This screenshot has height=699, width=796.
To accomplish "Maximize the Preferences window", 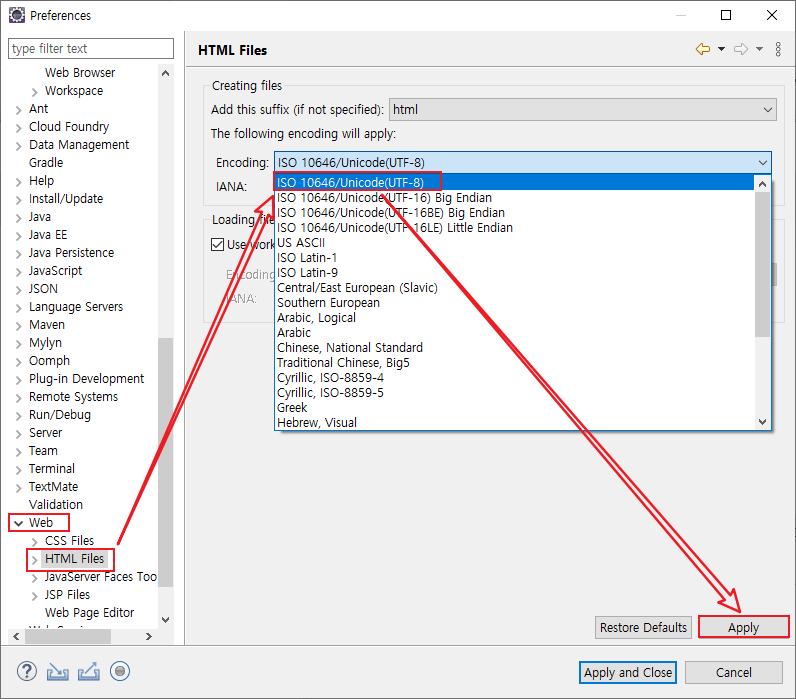I will [x=726, y=15].
